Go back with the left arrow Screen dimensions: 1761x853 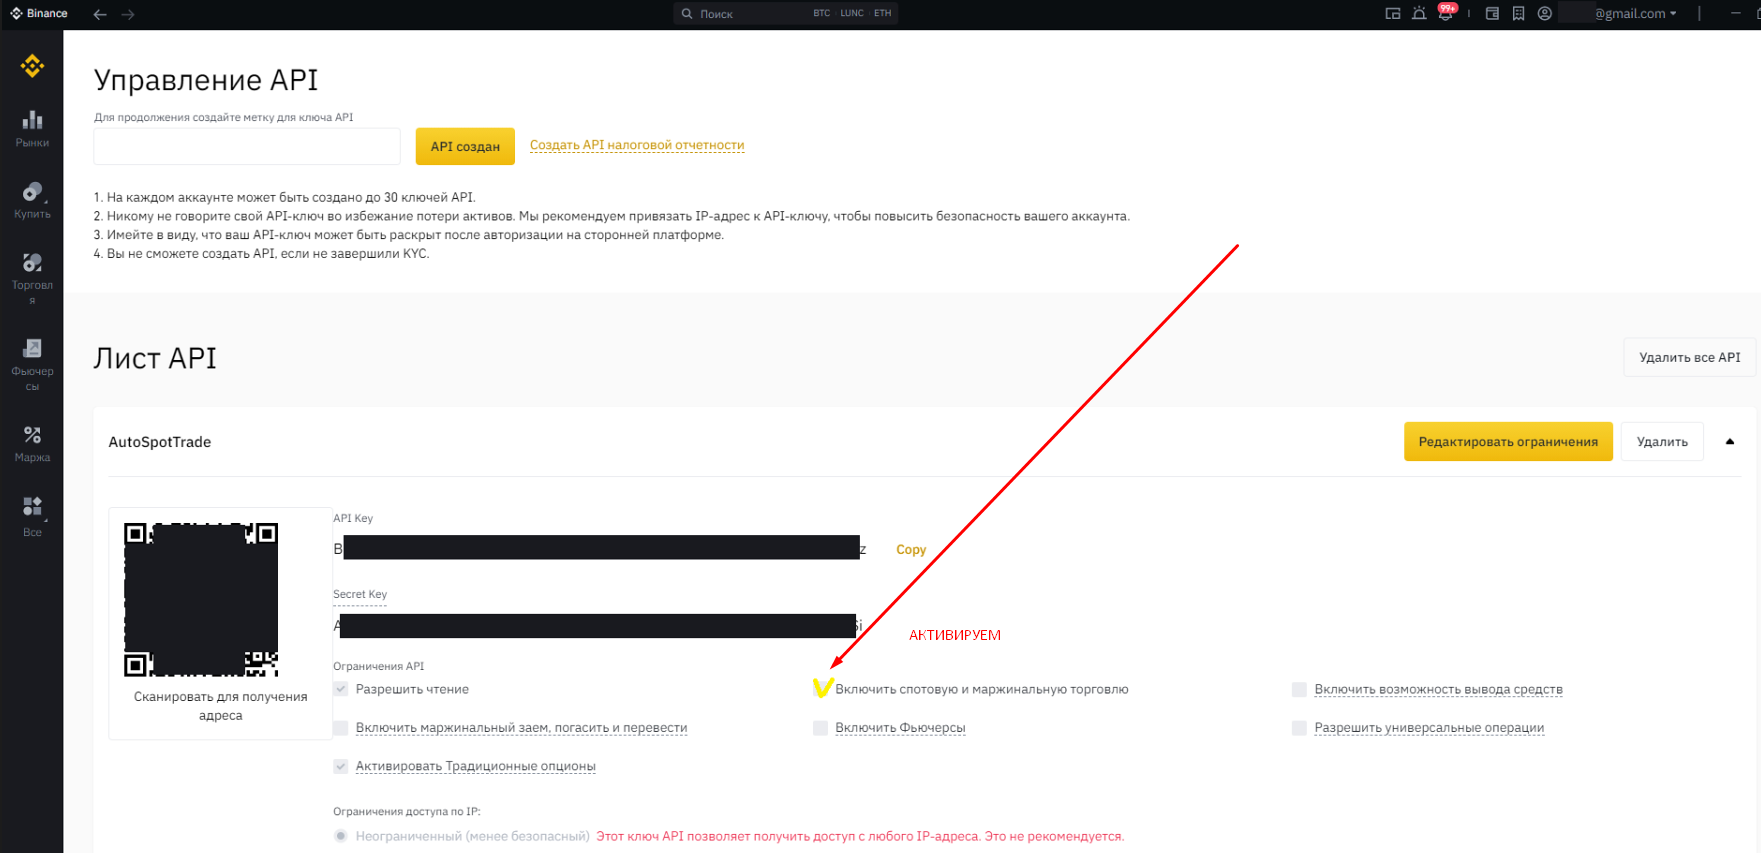(100, 14)
